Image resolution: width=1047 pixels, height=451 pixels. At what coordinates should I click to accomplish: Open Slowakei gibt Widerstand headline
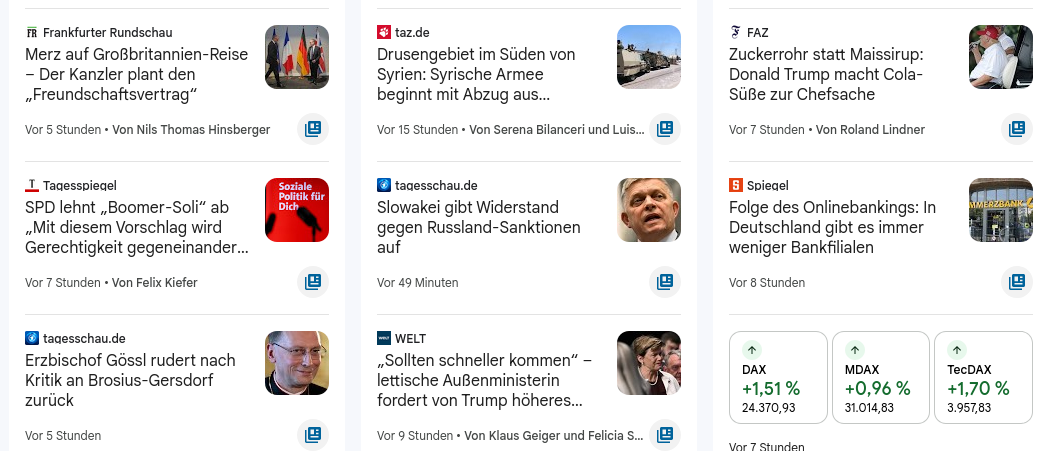tap(479, 227)
